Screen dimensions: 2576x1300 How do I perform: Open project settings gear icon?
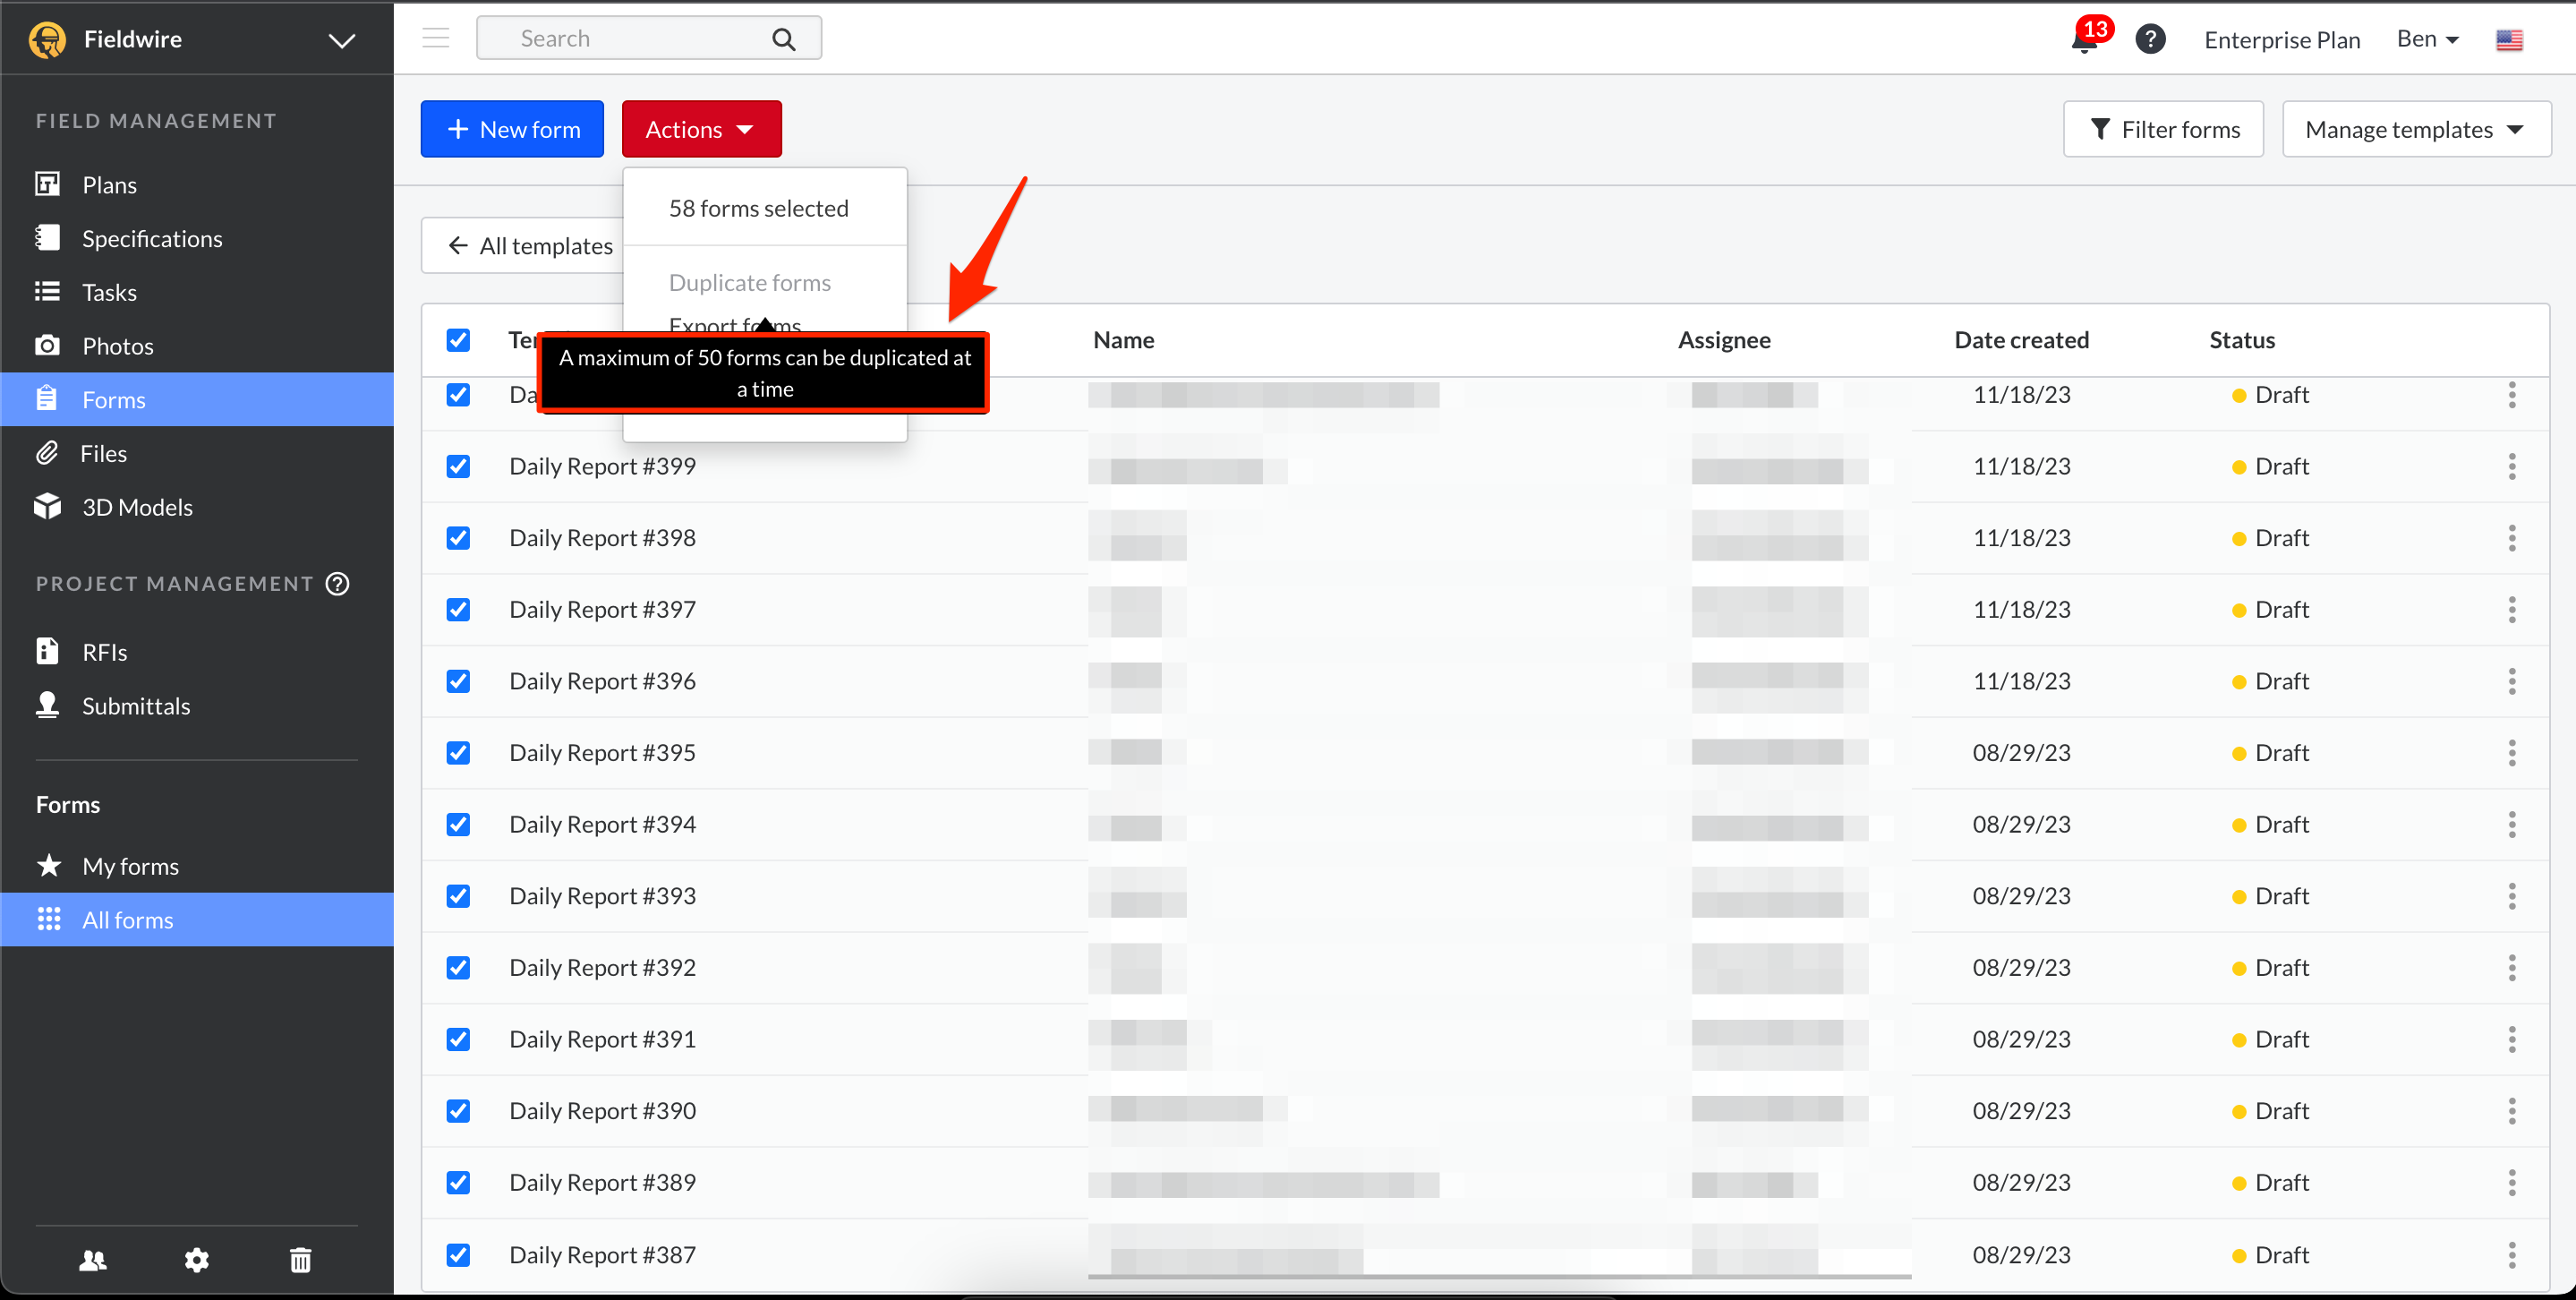(197, 1260)
